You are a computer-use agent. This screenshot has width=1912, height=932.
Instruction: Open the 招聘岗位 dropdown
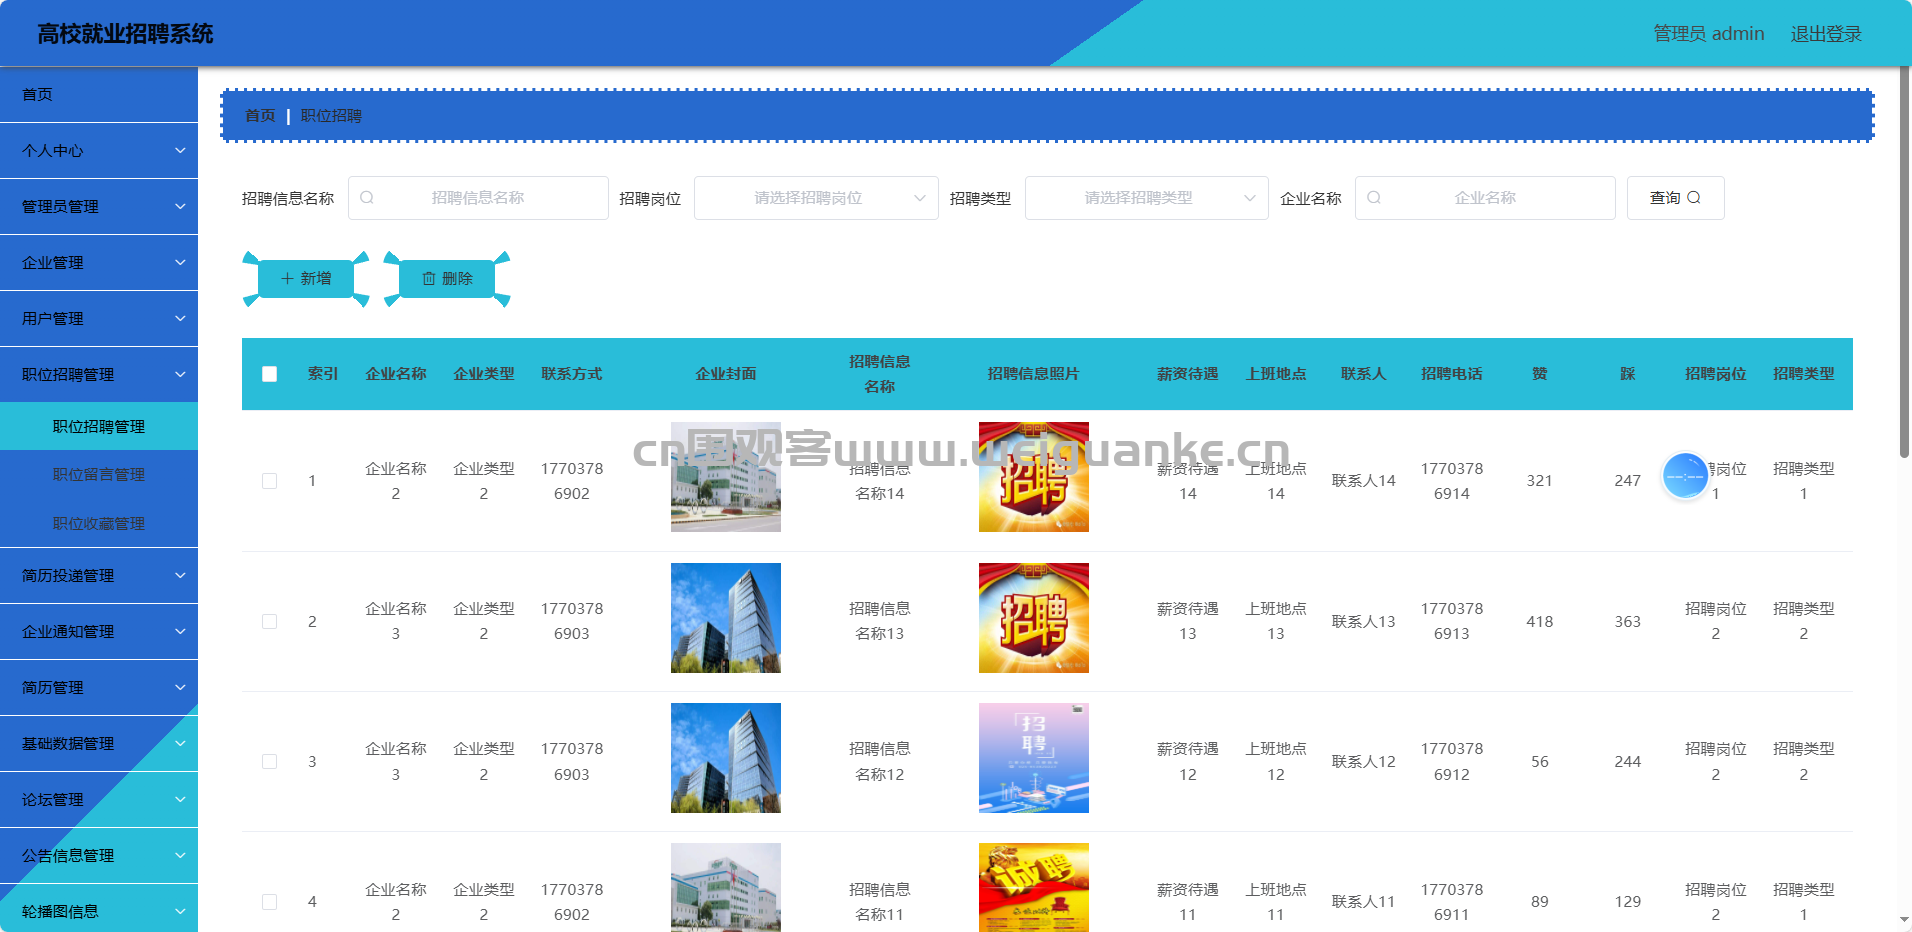point(816,198)
